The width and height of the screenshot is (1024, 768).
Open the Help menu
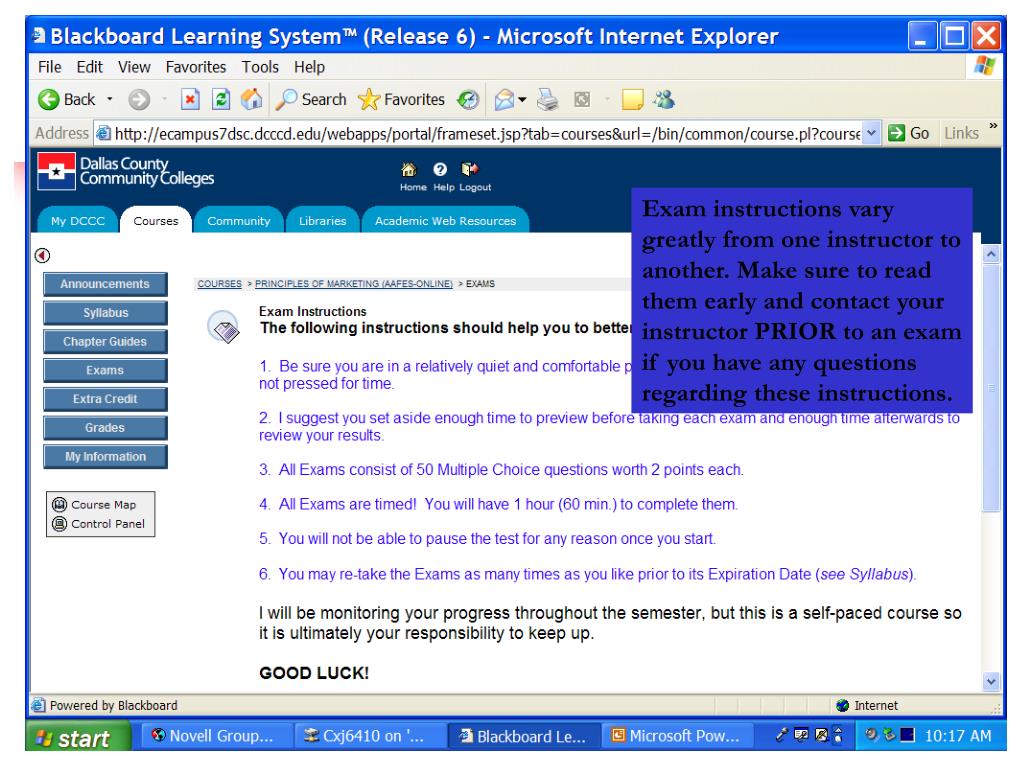coord(309,67)
